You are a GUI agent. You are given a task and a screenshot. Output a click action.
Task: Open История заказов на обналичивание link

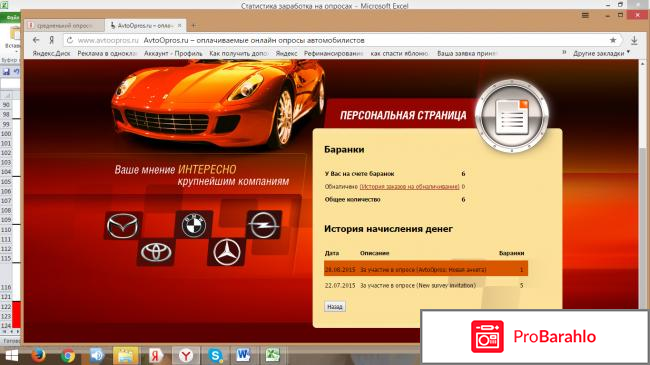[410, 187]
